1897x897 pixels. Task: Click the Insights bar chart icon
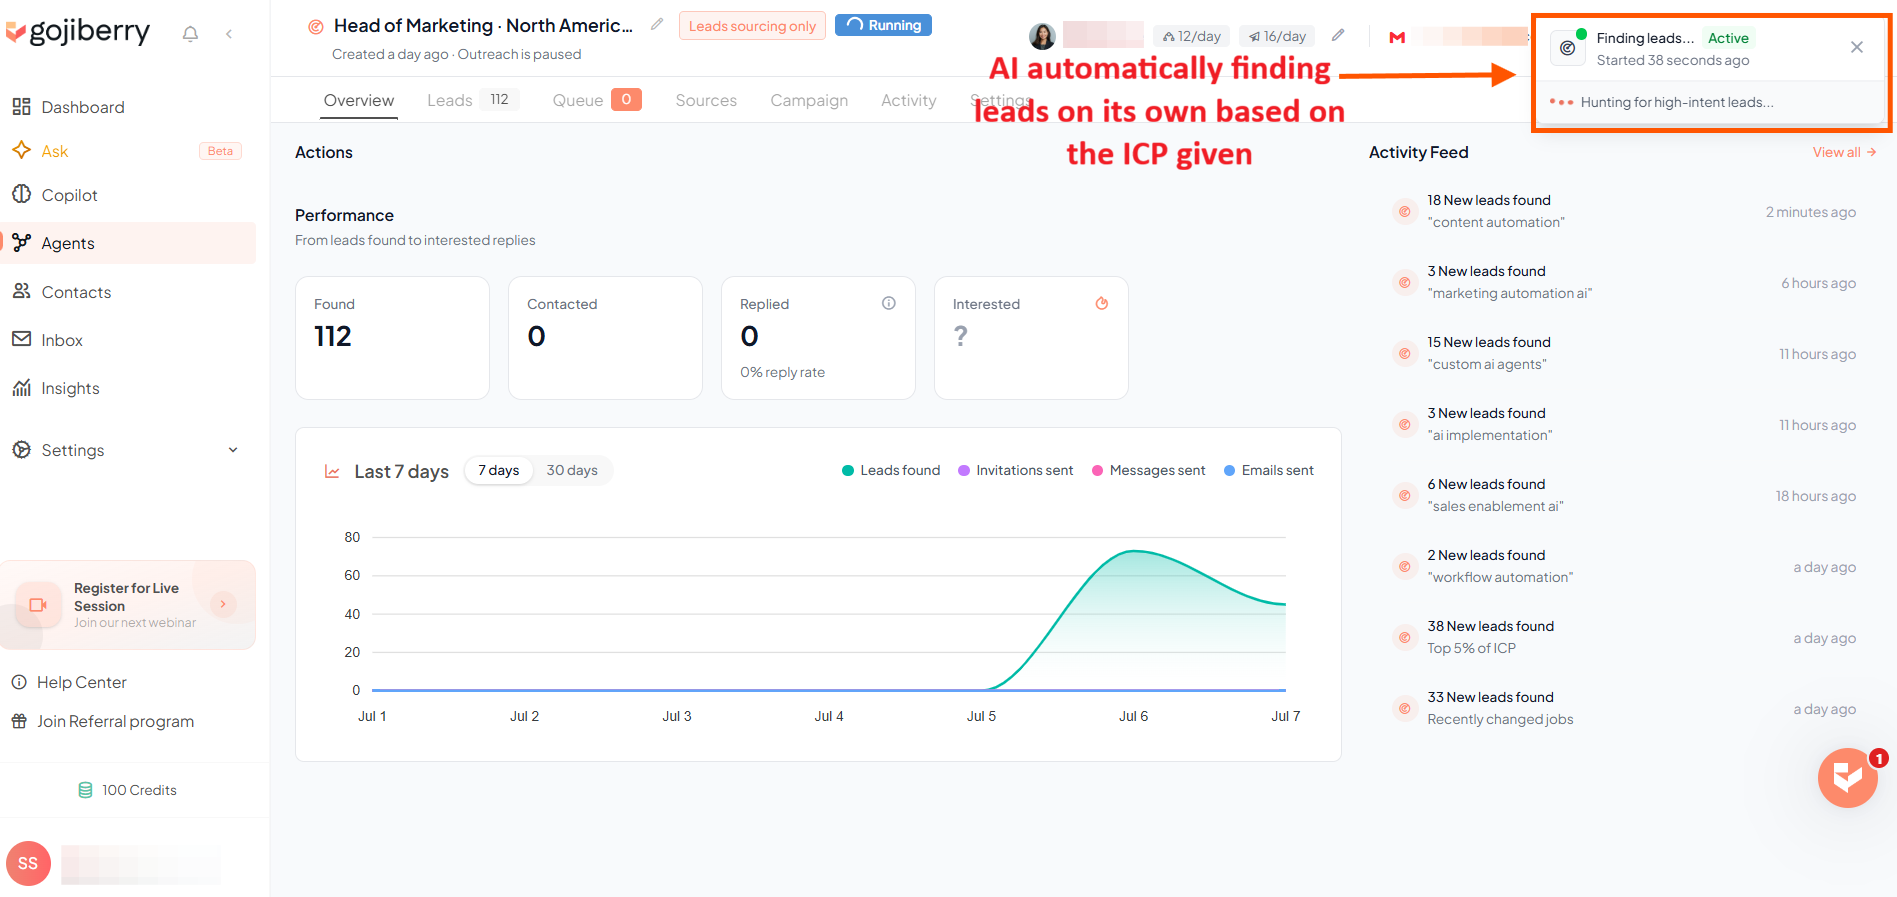[21, 387]
